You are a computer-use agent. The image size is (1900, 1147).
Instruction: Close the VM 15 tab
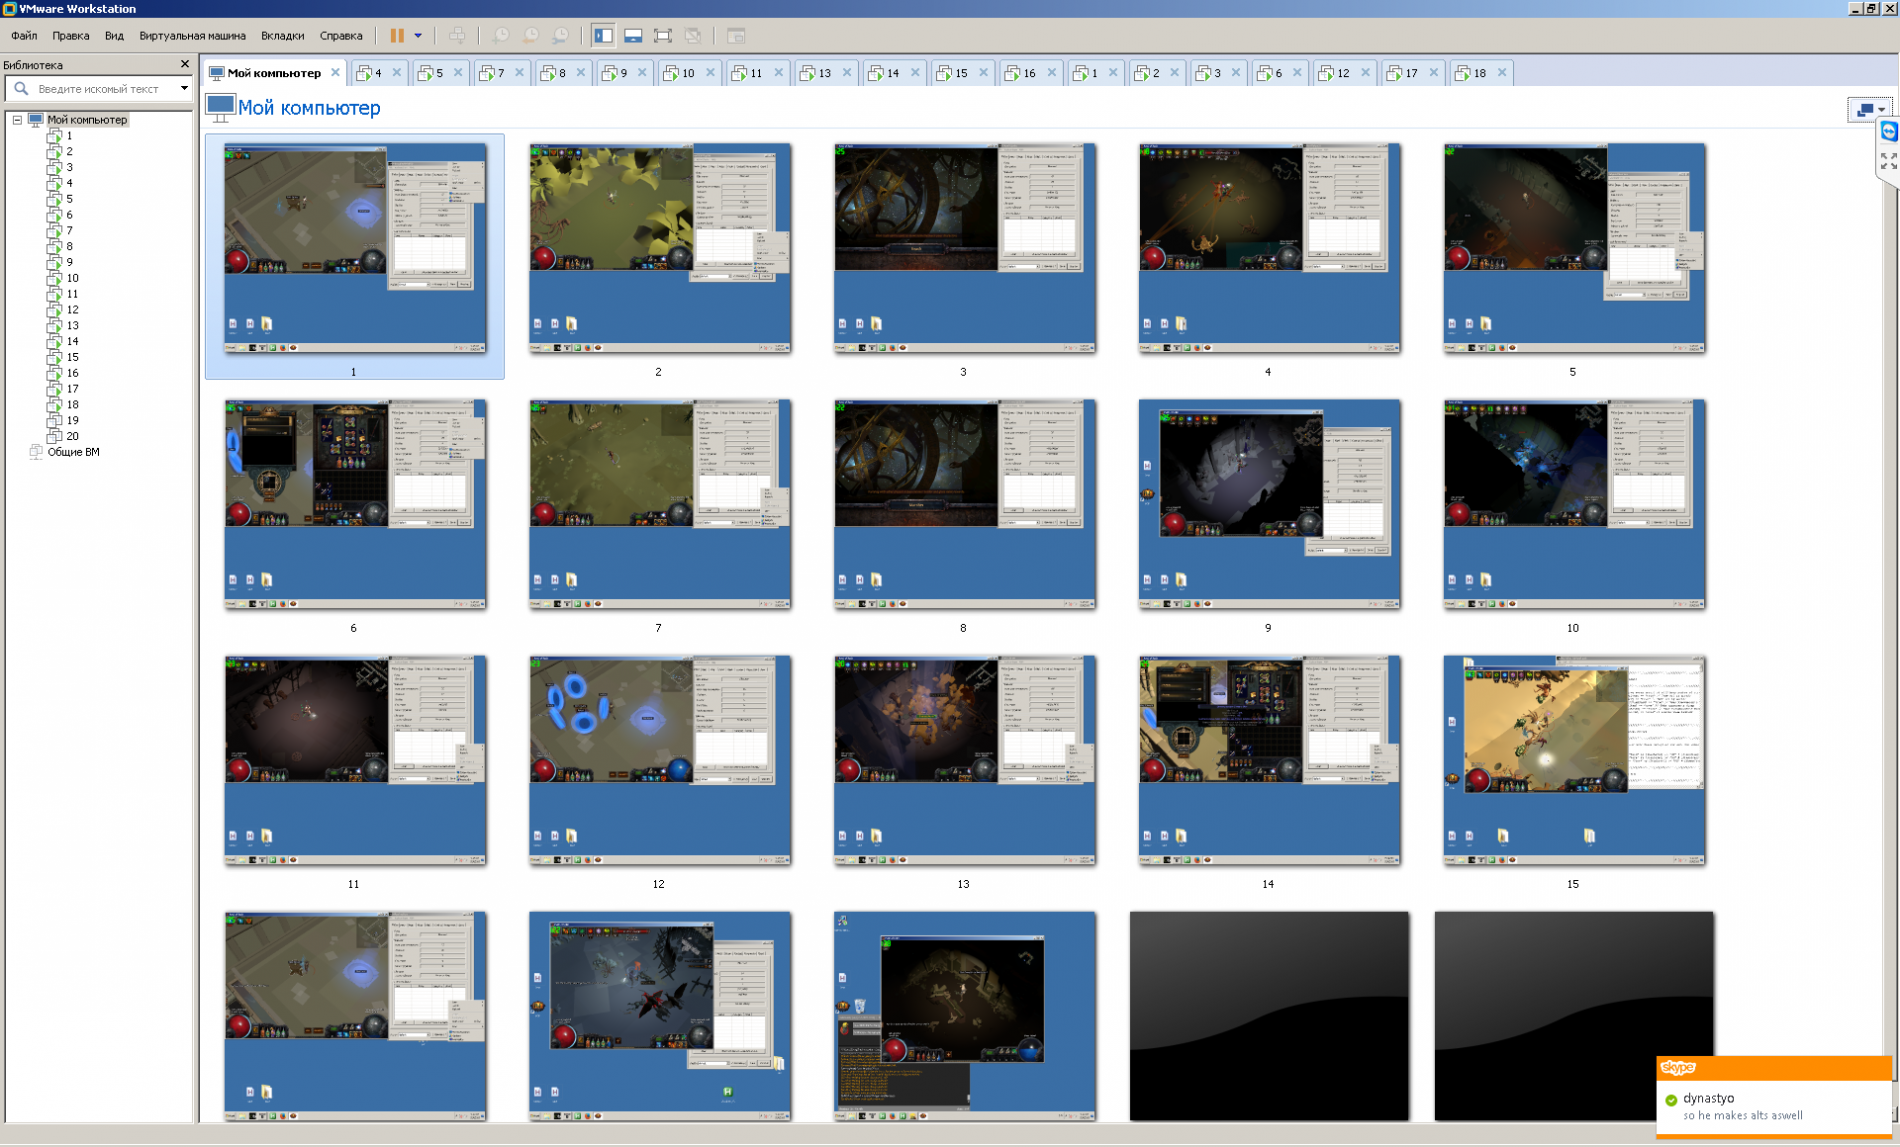(x=983, y=72)
